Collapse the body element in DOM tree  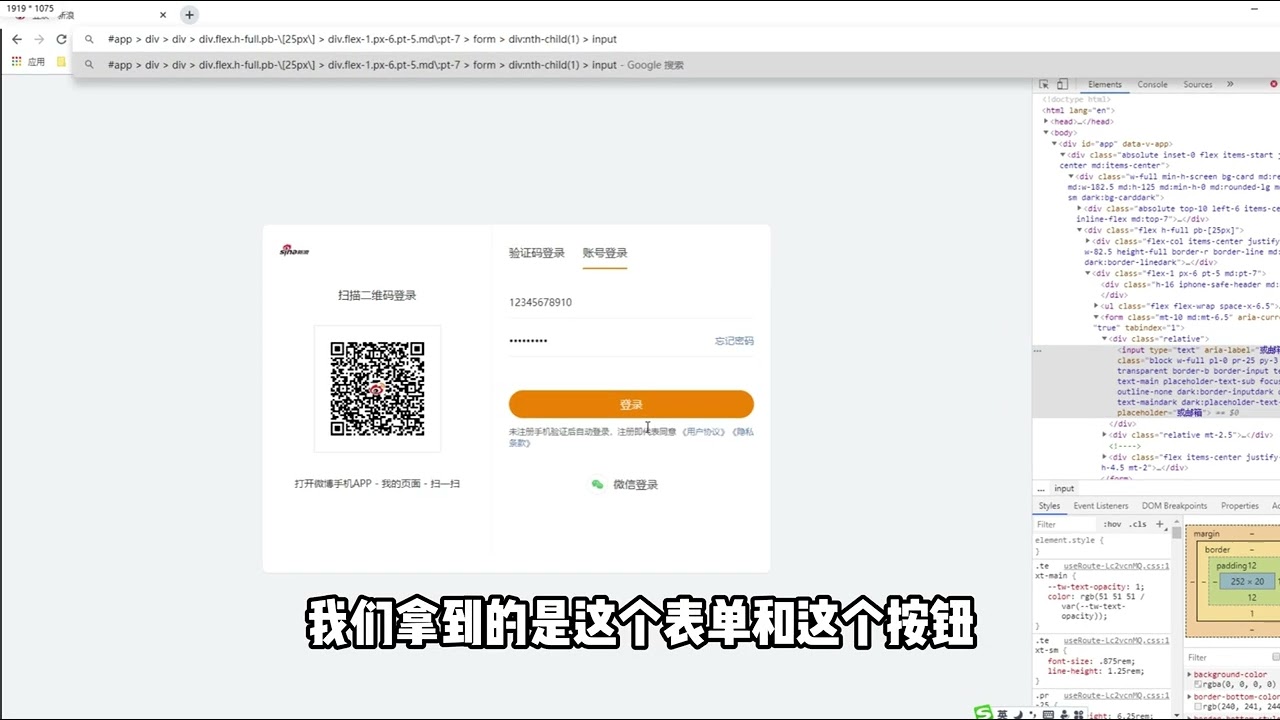(1046, 132)
